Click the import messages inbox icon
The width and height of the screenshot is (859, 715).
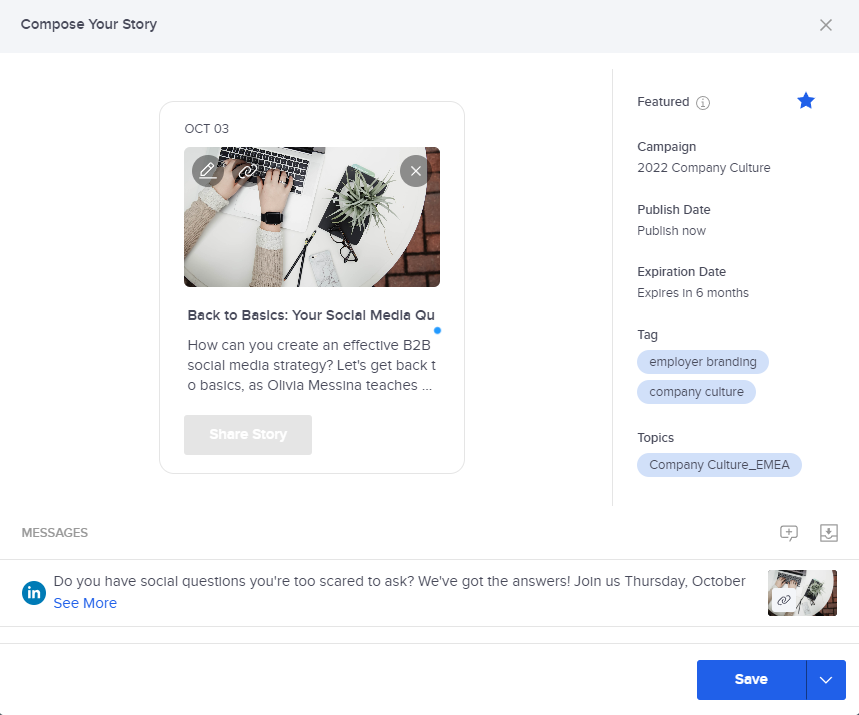click(x=827, y=533)
